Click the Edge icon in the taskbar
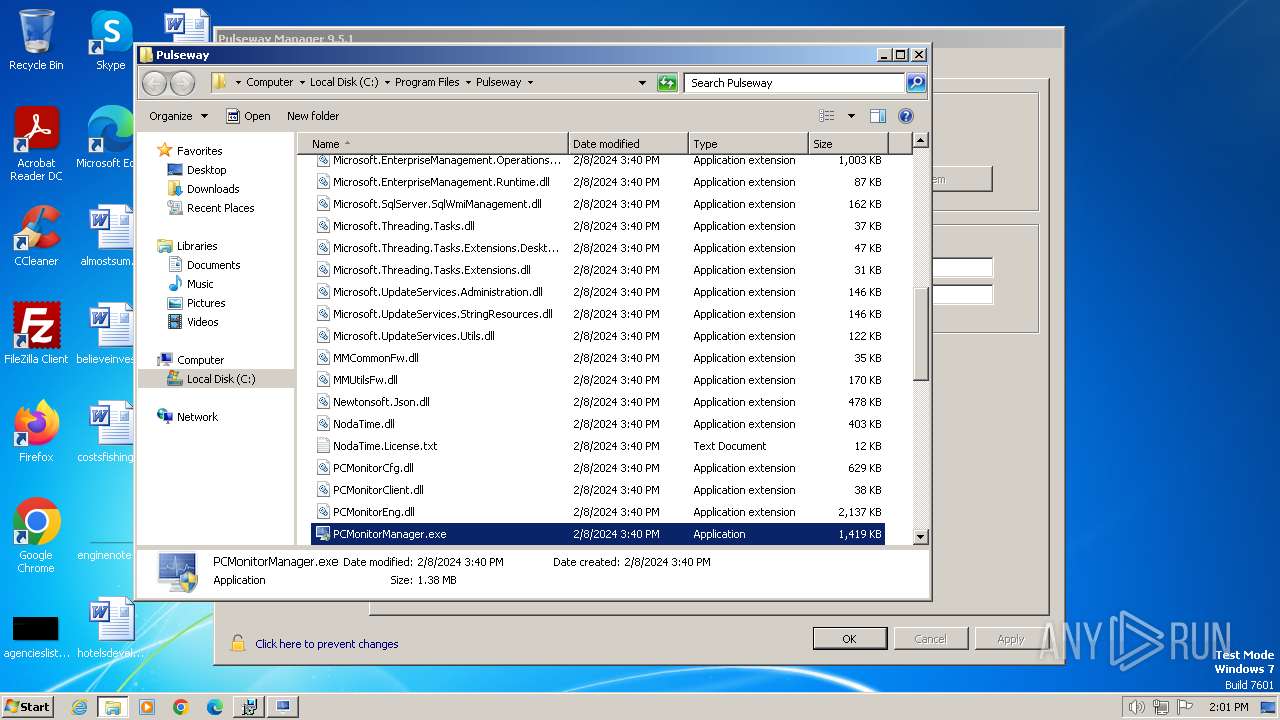Image resolution: width=1280 pixels, height=720 pixels. point(215,707)
